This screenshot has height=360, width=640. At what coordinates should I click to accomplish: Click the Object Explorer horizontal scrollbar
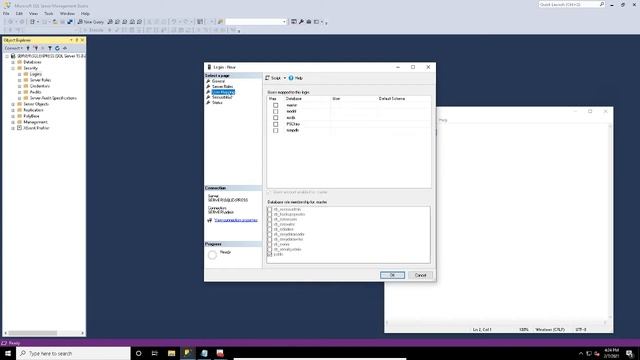point(44,333)
